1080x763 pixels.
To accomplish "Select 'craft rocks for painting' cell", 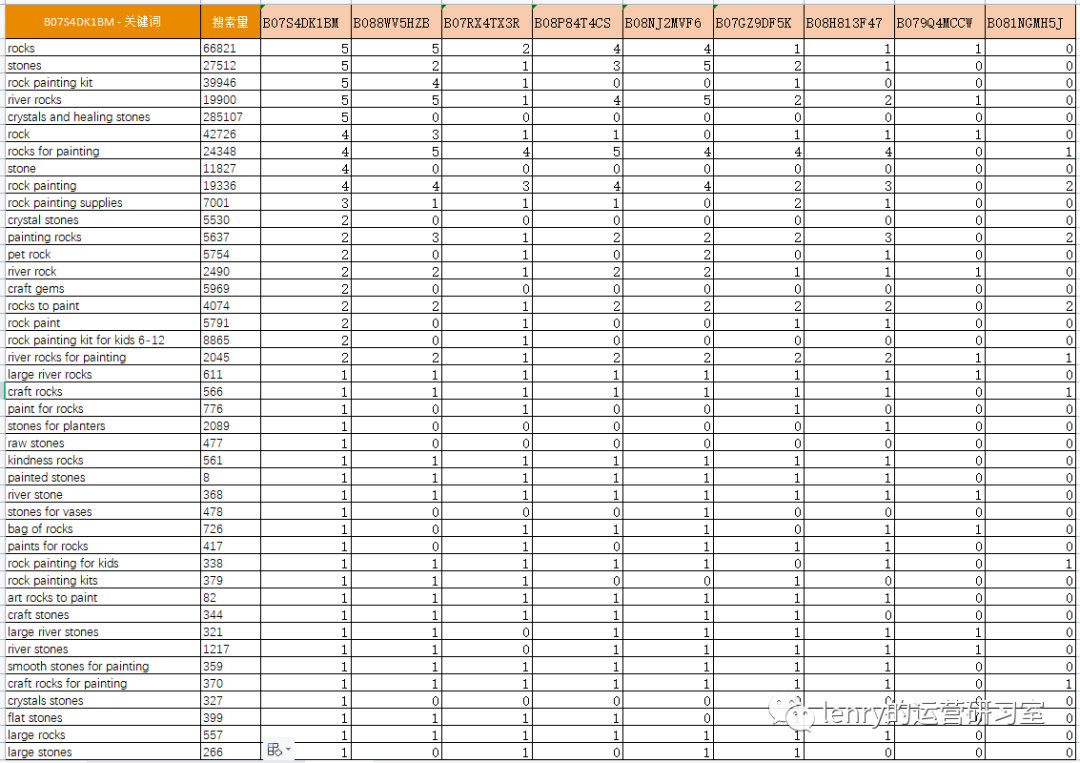I will [x=103, y=683].
